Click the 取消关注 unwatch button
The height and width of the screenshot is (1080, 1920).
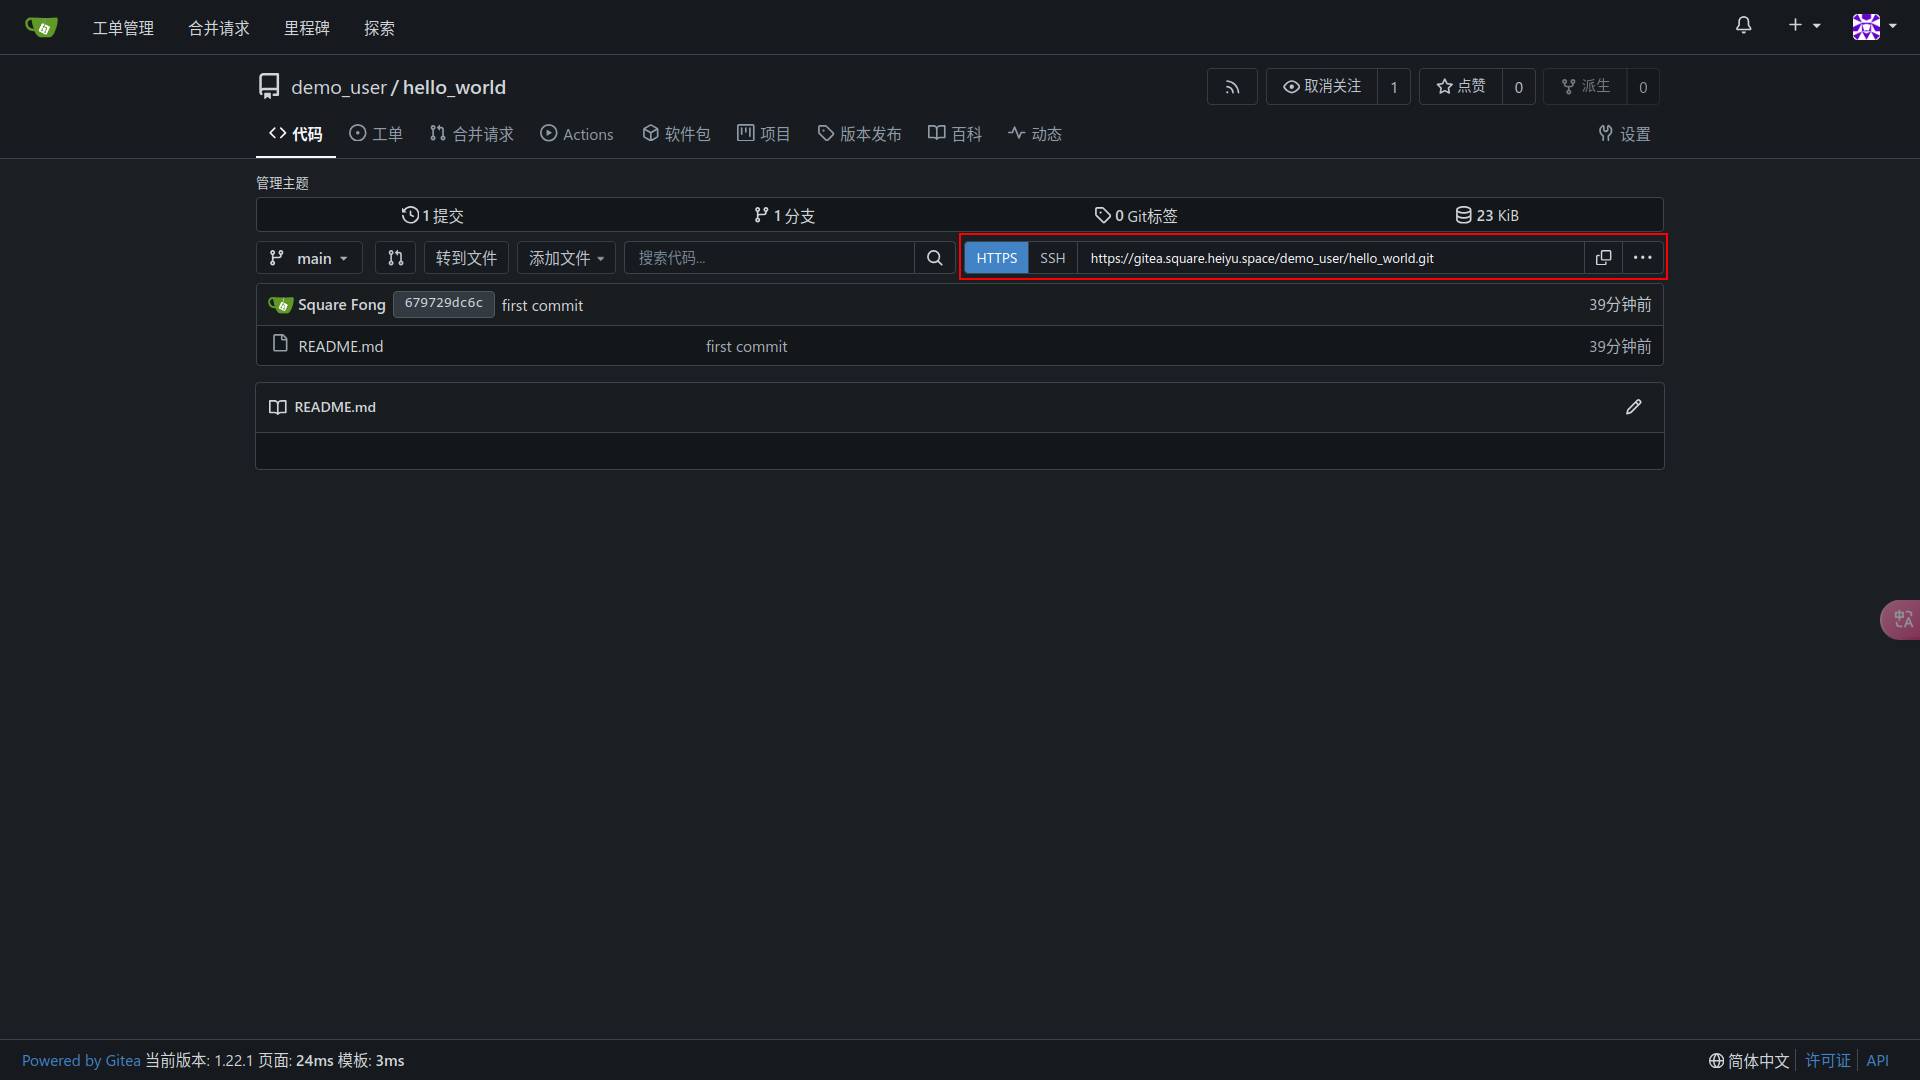click(x=1322, y=87)
